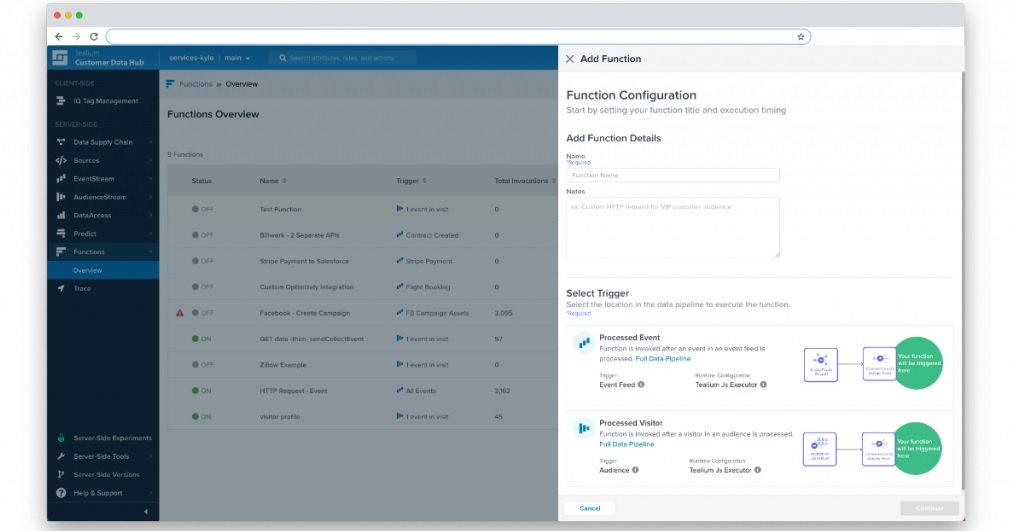Open iQ Tag Management in sidebar

(105, 101)
